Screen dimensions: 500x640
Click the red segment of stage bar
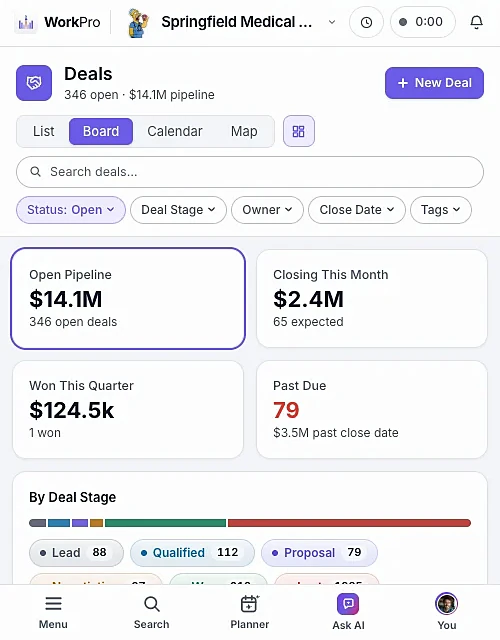tap(349, 523)
